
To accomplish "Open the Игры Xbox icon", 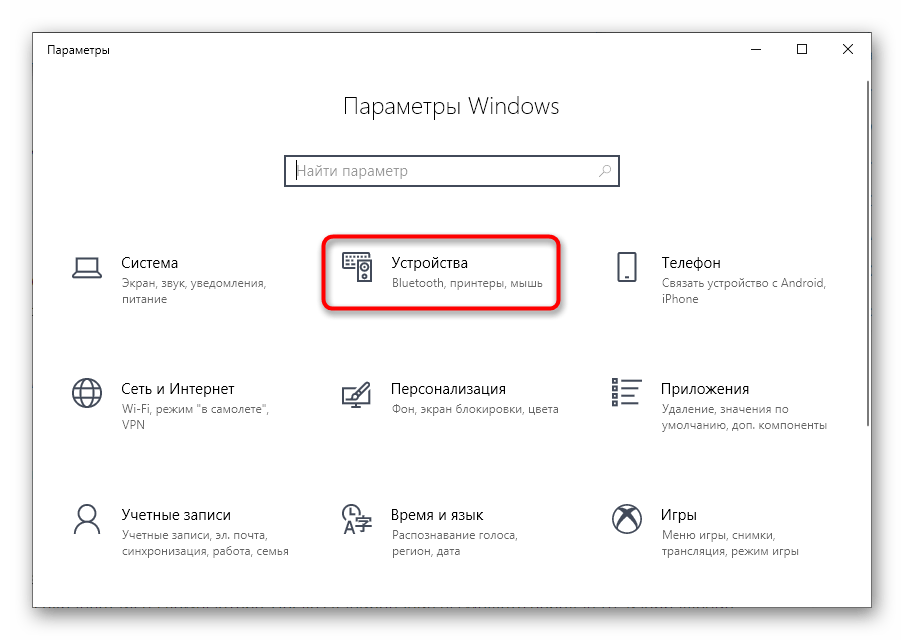I will (627, 519).
